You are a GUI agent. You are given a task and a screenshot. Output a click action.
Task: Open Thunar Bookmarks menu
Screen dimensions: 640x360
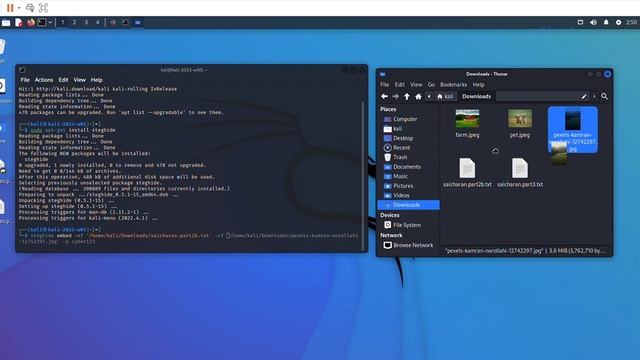coord(453,84)
